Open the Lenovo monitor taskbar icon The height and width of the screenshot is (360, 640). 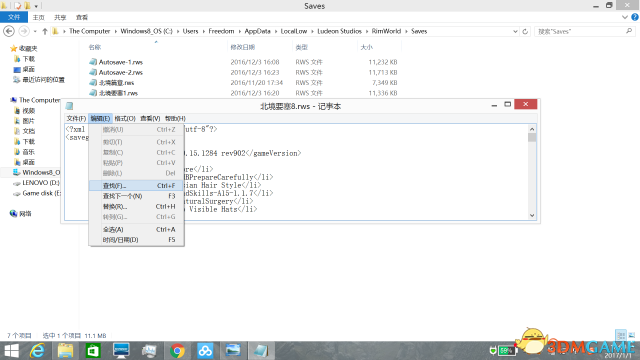click(x=121, y=351)
